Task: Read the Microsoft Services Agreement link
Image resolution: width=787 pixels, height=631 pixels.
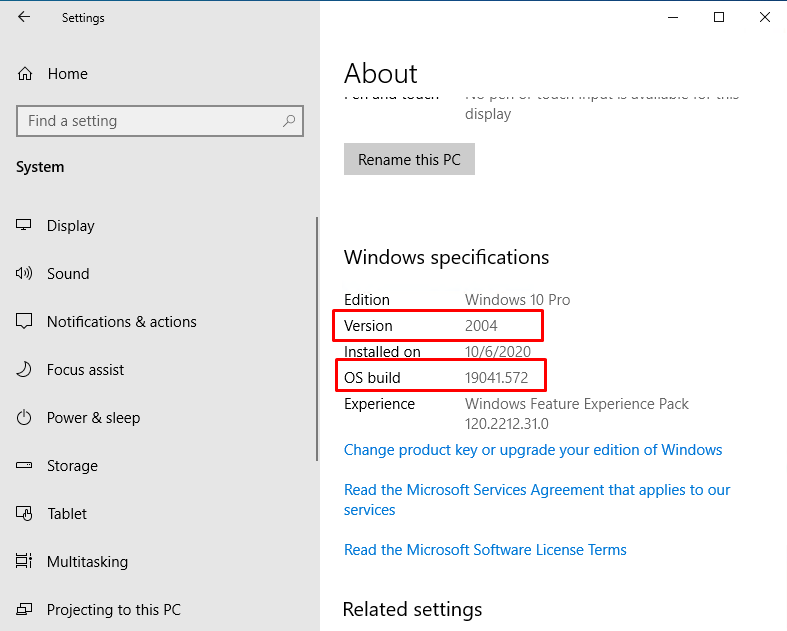Action: (537, 499)
